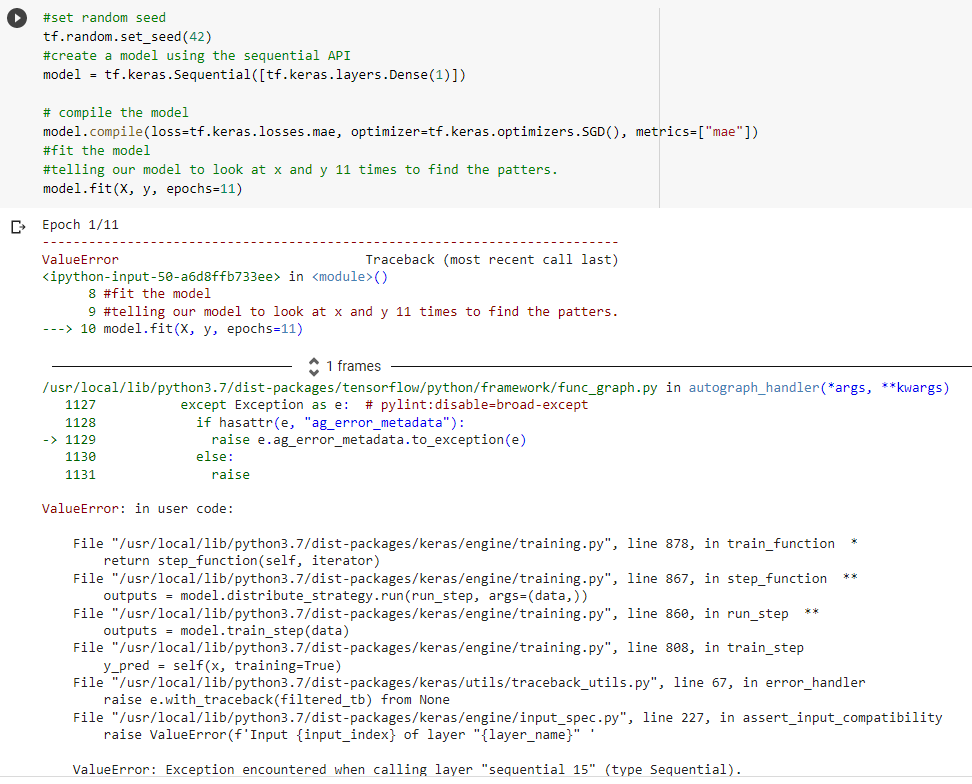Click the down chevron beside 1 frames
This screenshot has height=784, width=972.
pos(313,370)
